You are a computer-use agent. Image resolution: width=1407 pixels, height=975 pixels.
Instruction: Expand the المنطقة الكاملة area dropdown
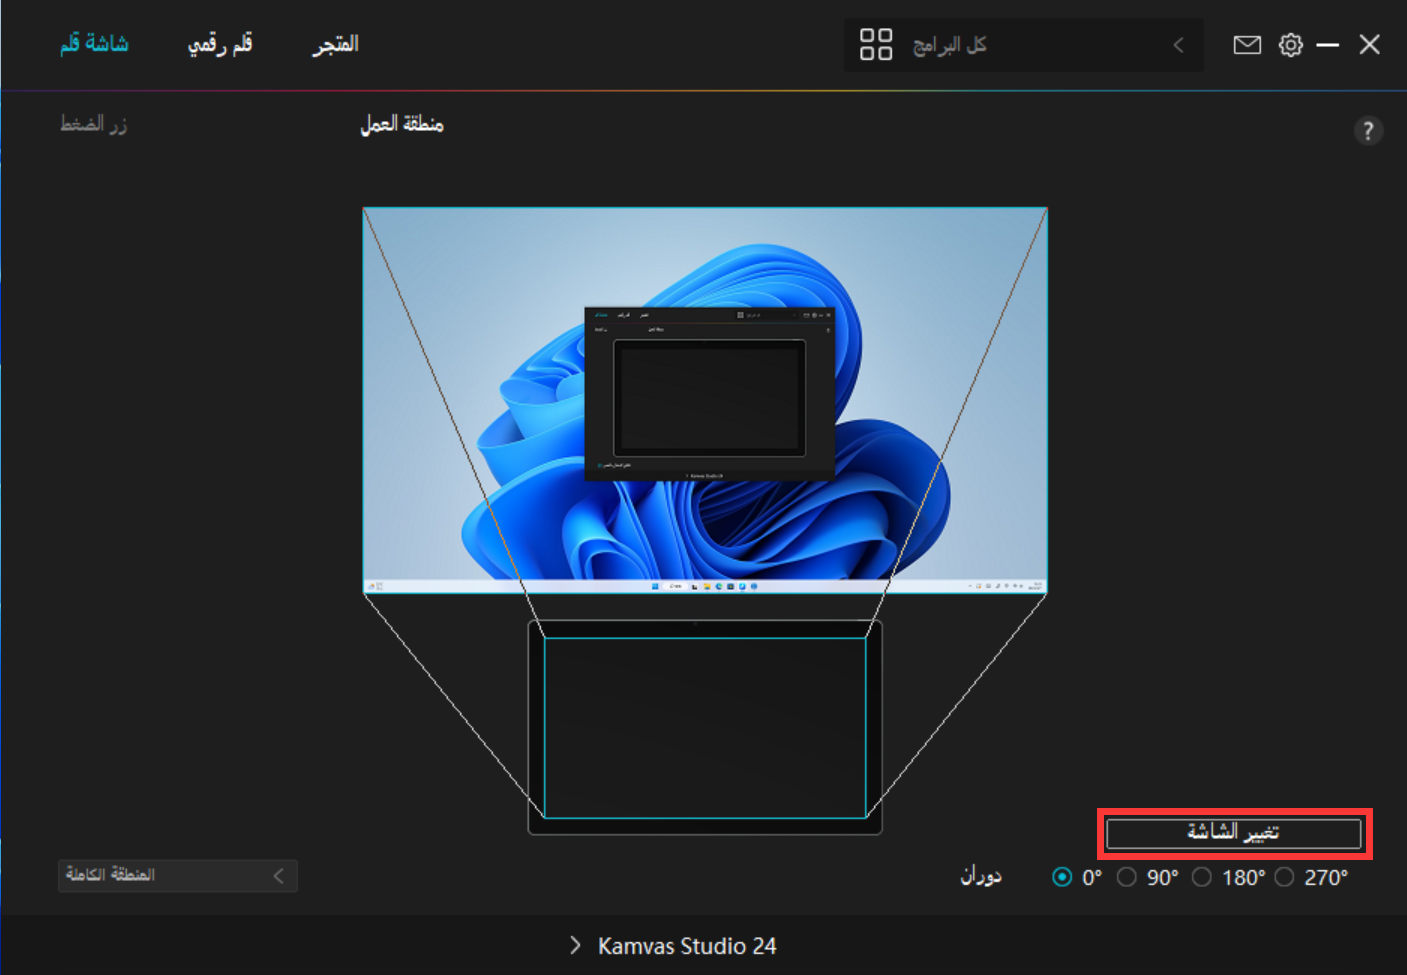[x=177, y=876]
